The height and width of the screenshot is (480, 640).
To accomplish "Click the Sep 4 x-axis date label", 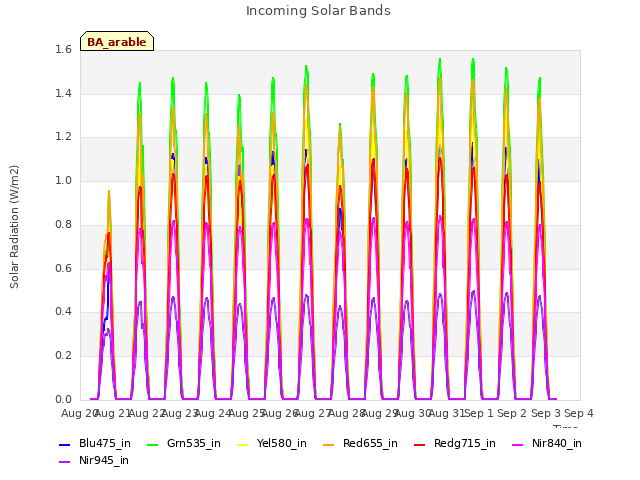I will (x=579, y=413).
